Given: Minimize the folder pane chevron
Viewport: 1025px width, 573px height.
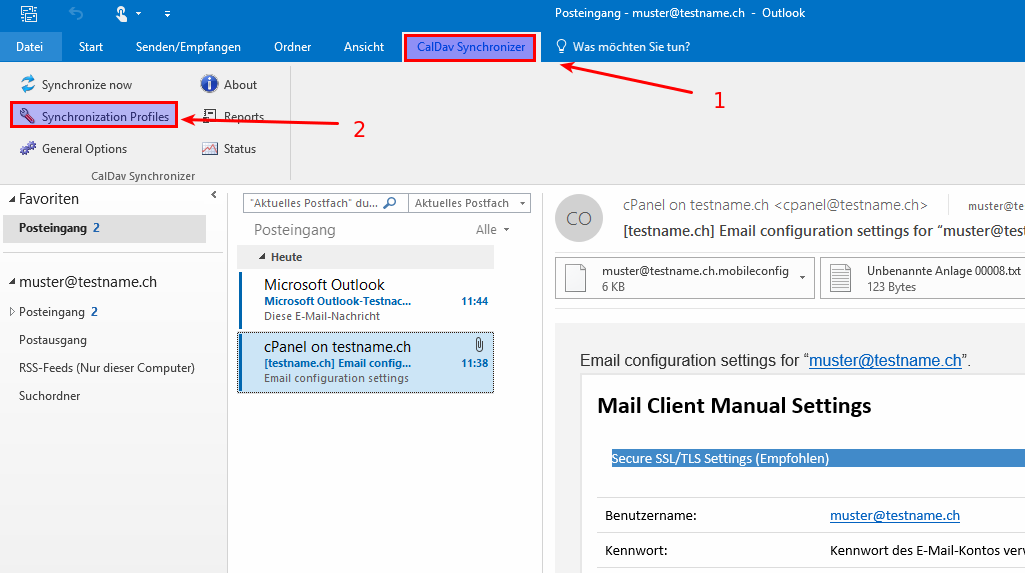Looking at the screenshot, I should coord(214,195).
